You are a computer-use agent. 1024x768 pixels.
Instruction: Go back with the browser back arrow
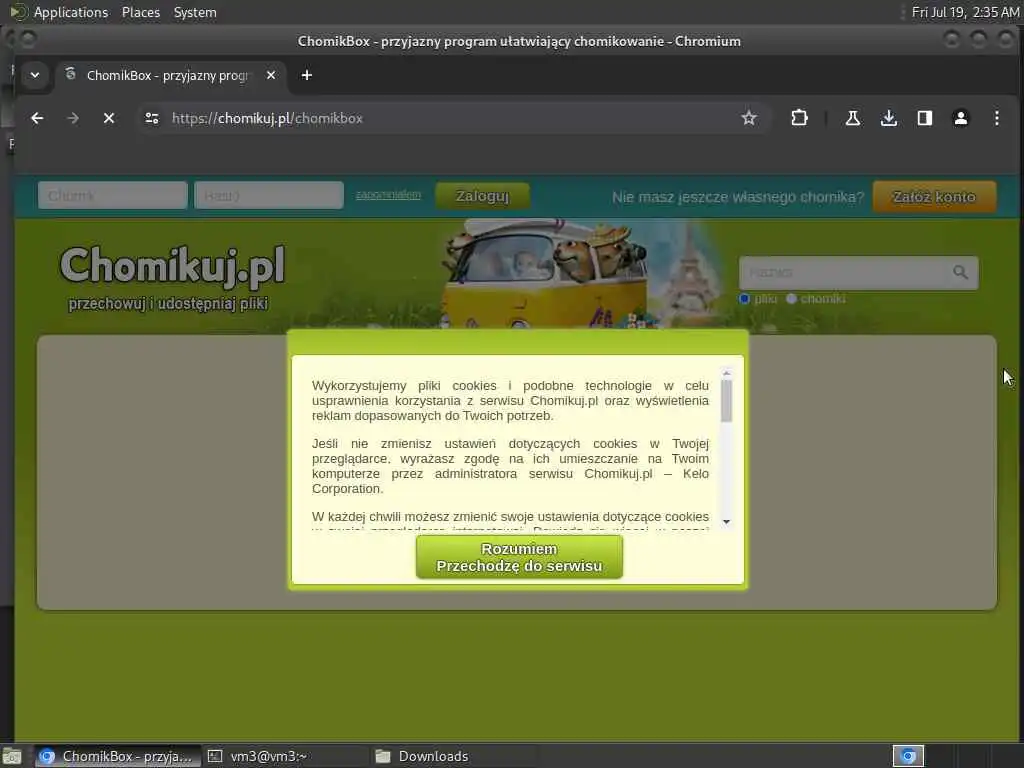(37, 118)
